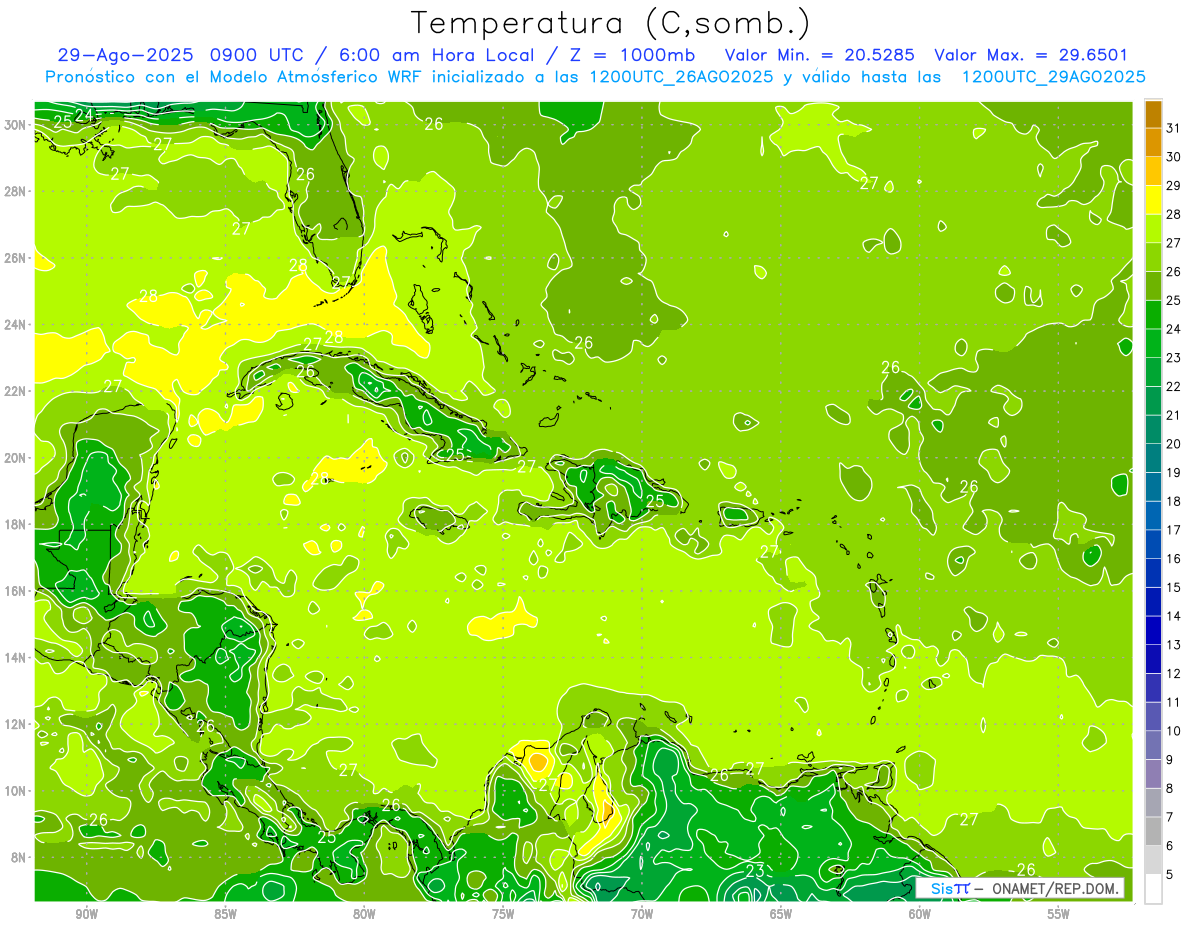Click the legend value '17'

click(x=1173, y=530)
